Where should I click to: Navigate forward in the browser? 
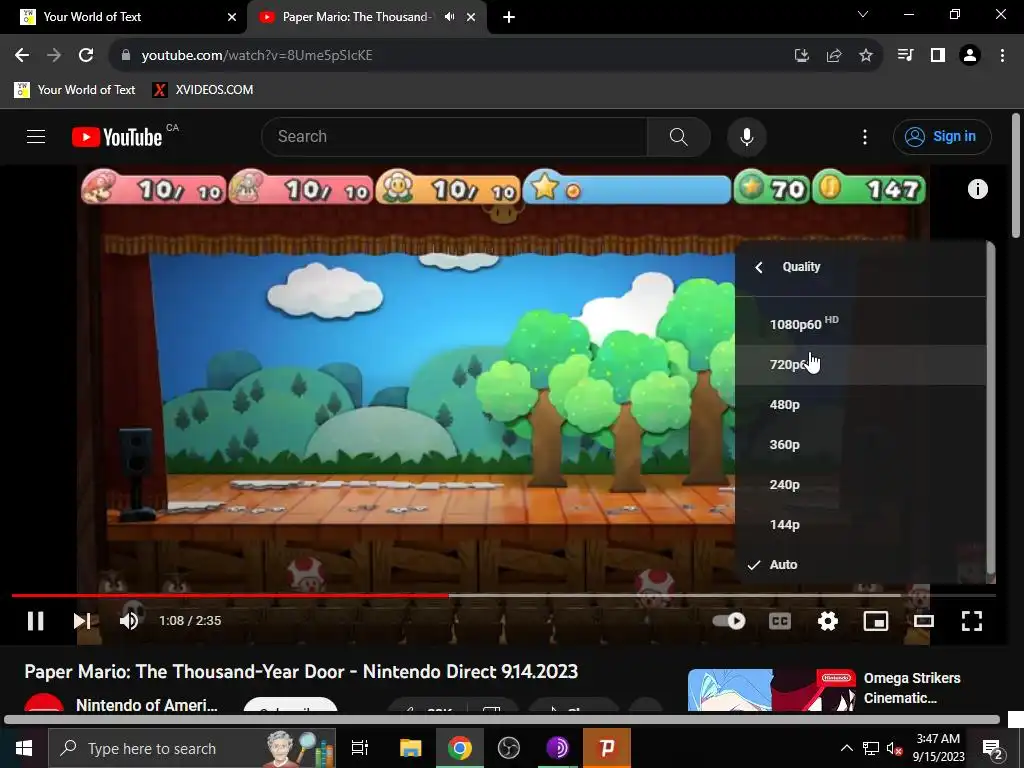(54, 56)
